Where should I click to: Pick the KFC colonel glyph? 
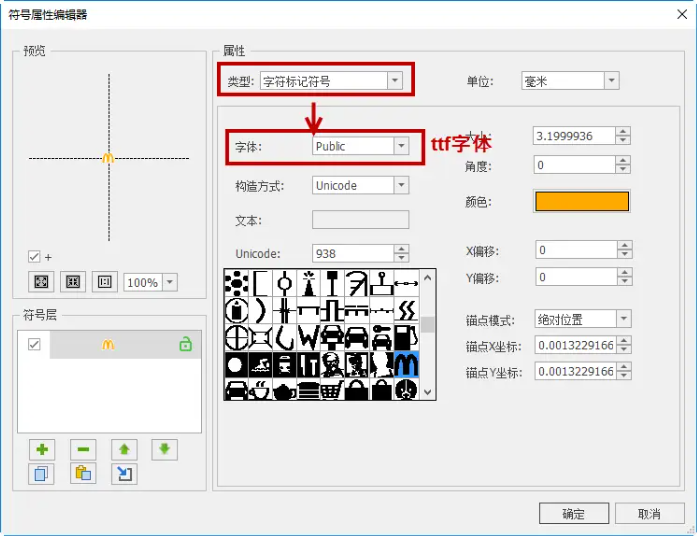click(333, 364)
